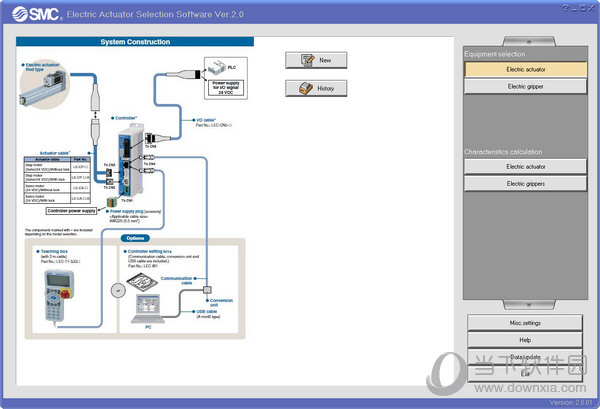Image resolution: width=600 pixels, height=409 pixels.
Task: Click the 'Controller power supply' label box
Action: 71,211
